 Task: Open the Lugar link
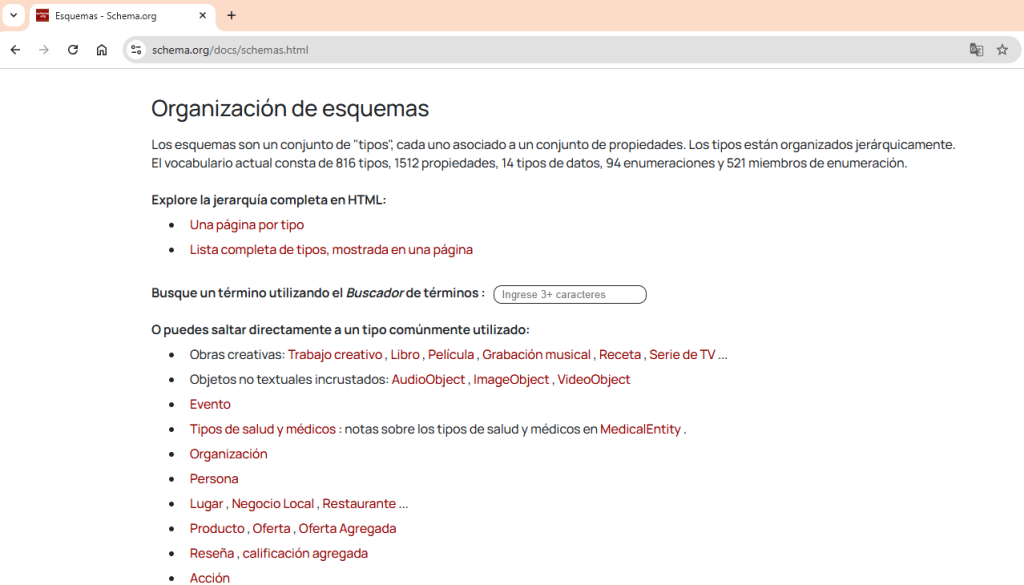click(x=206, y=503)
